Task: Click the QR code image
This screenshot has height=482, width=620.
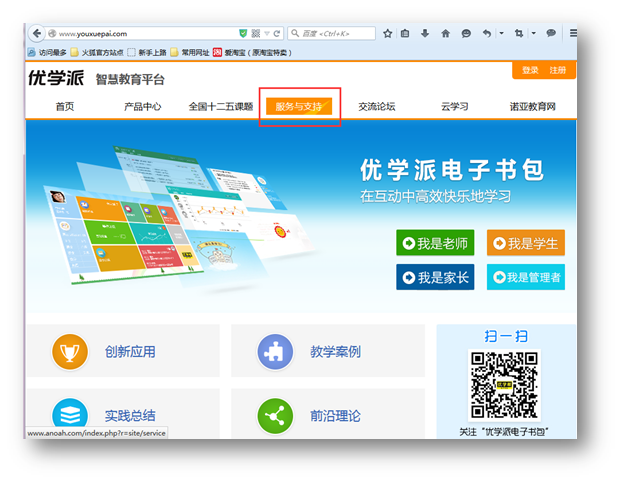Action: coord(504,385)
